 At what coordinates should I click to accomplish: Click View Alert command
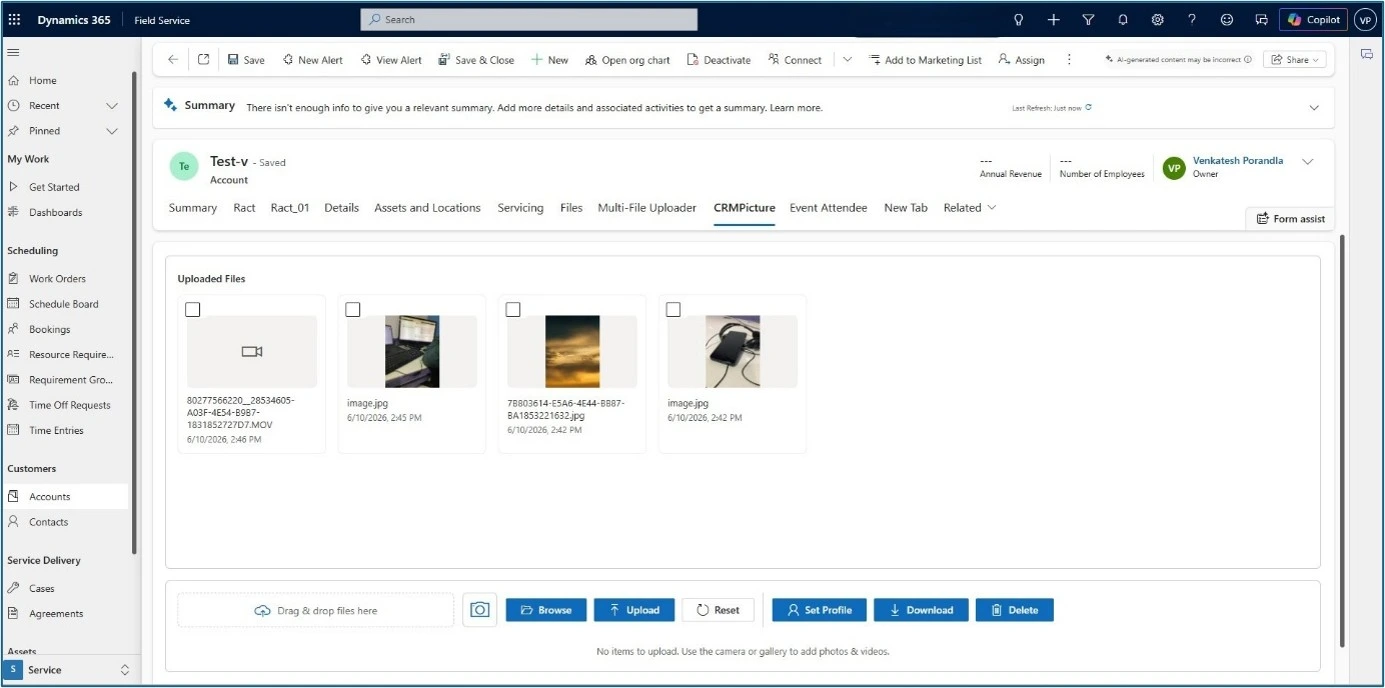click(x=391, y=60)
